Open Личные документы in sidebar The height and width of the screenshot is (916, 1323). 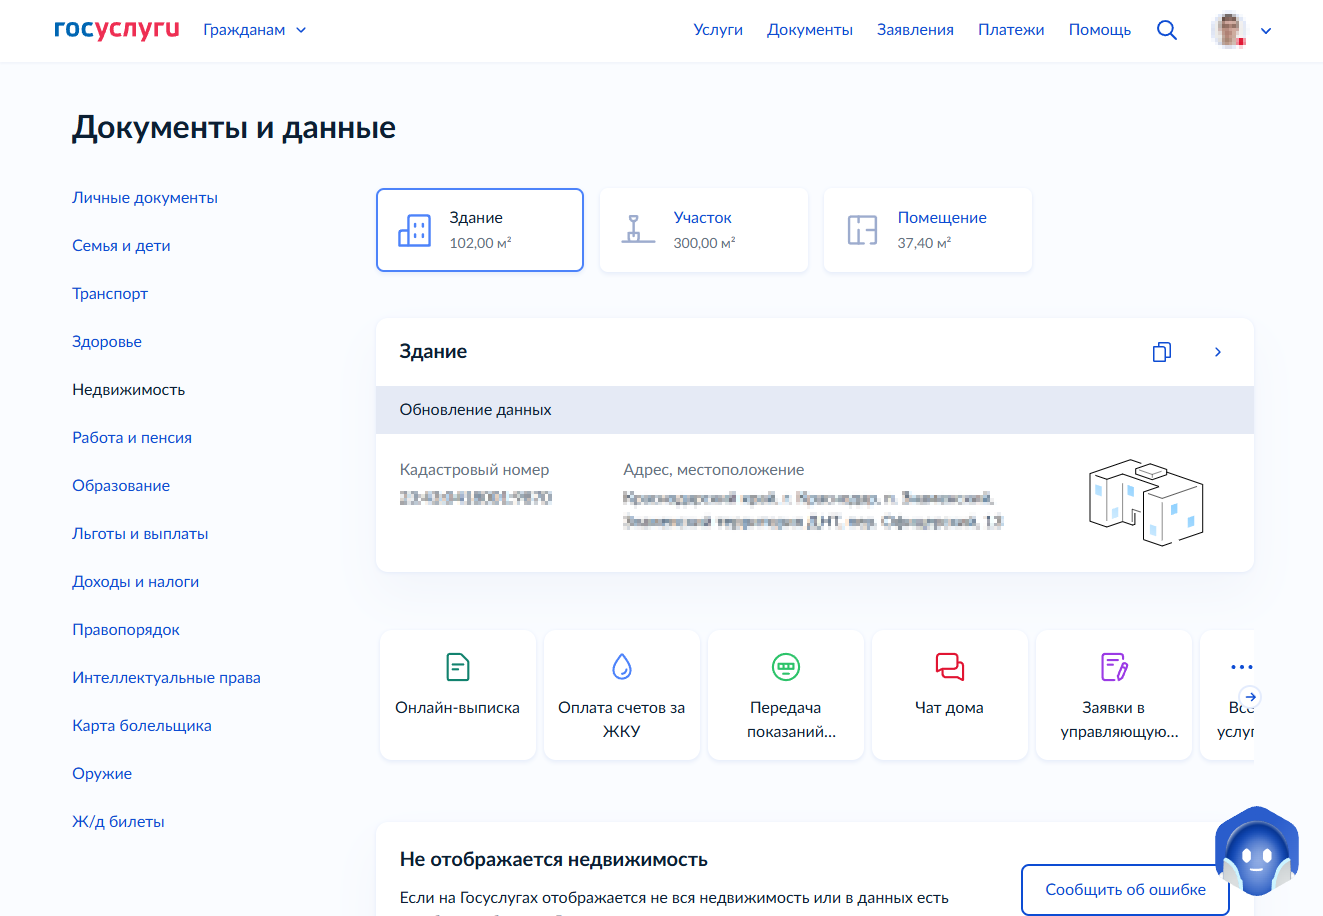(x=145, y=198)
